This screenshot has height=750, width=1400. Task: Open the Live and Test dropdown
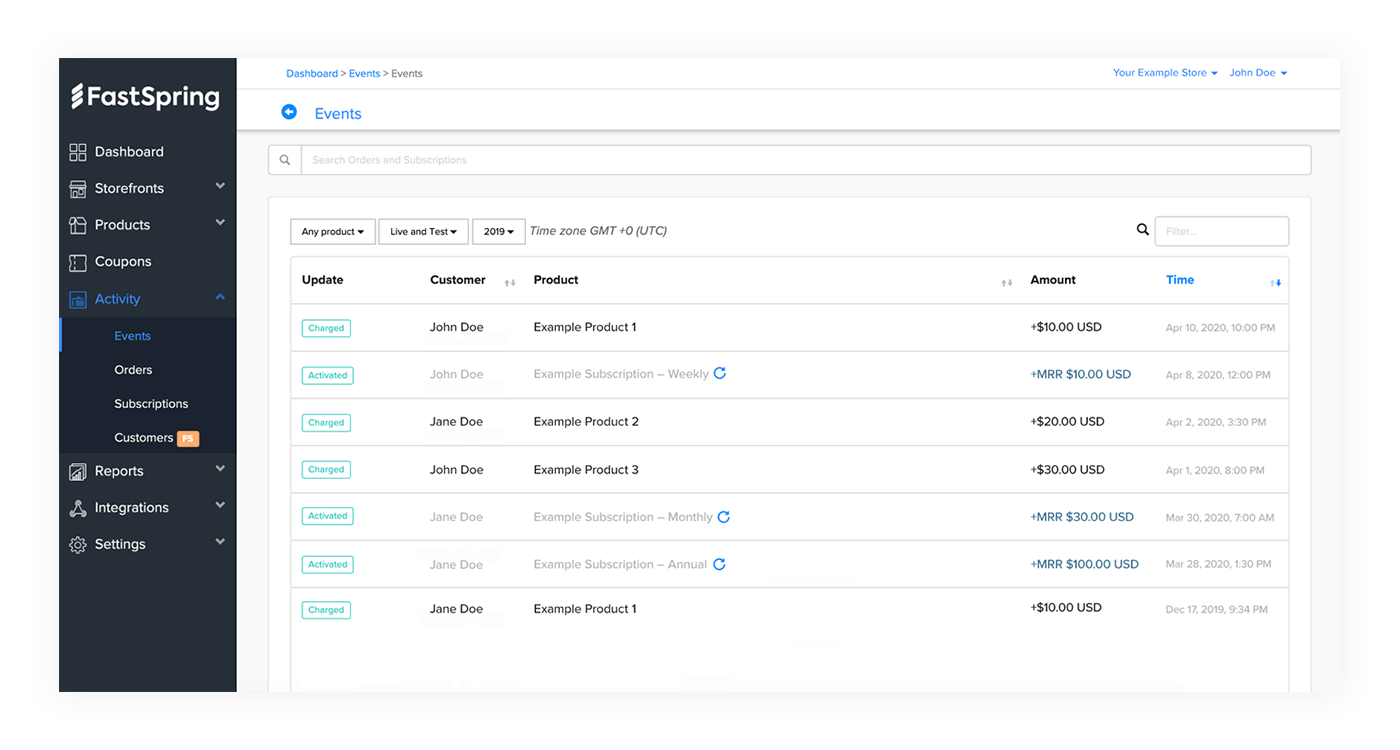click(x=423, y=231)
